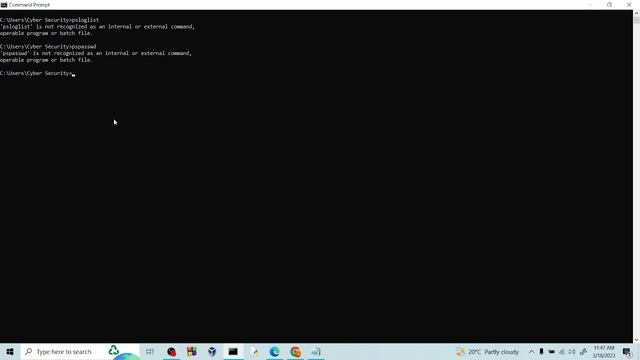Close the Command Prompt window
The height and width of the screenshot is (360, 640).
(629, 5)
